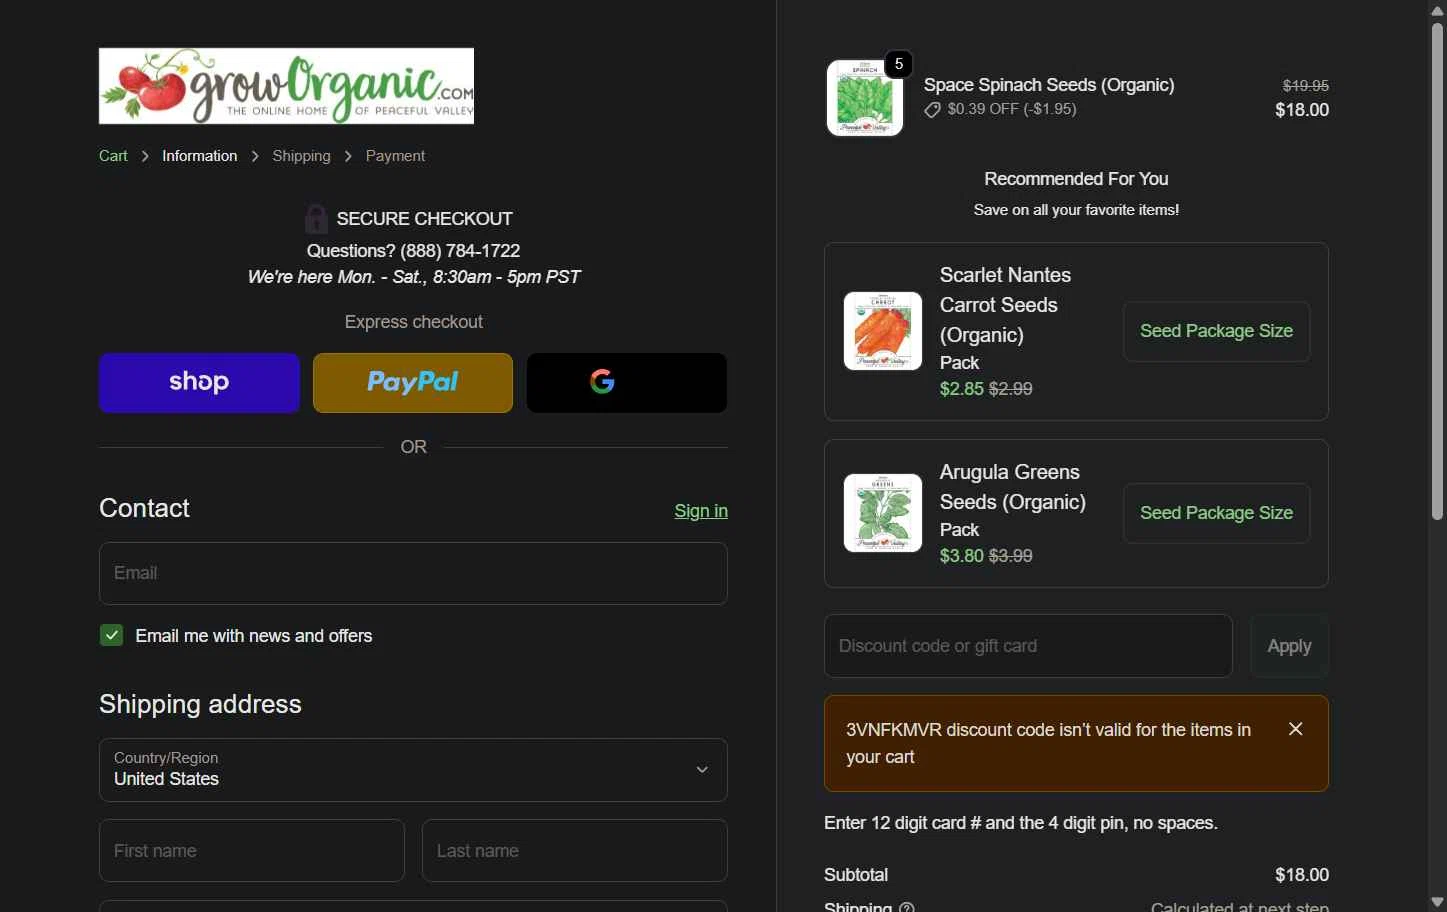Click the chevron arrow in Country/Region field
Screen dimensions: 1447x912
pos(702,770)
